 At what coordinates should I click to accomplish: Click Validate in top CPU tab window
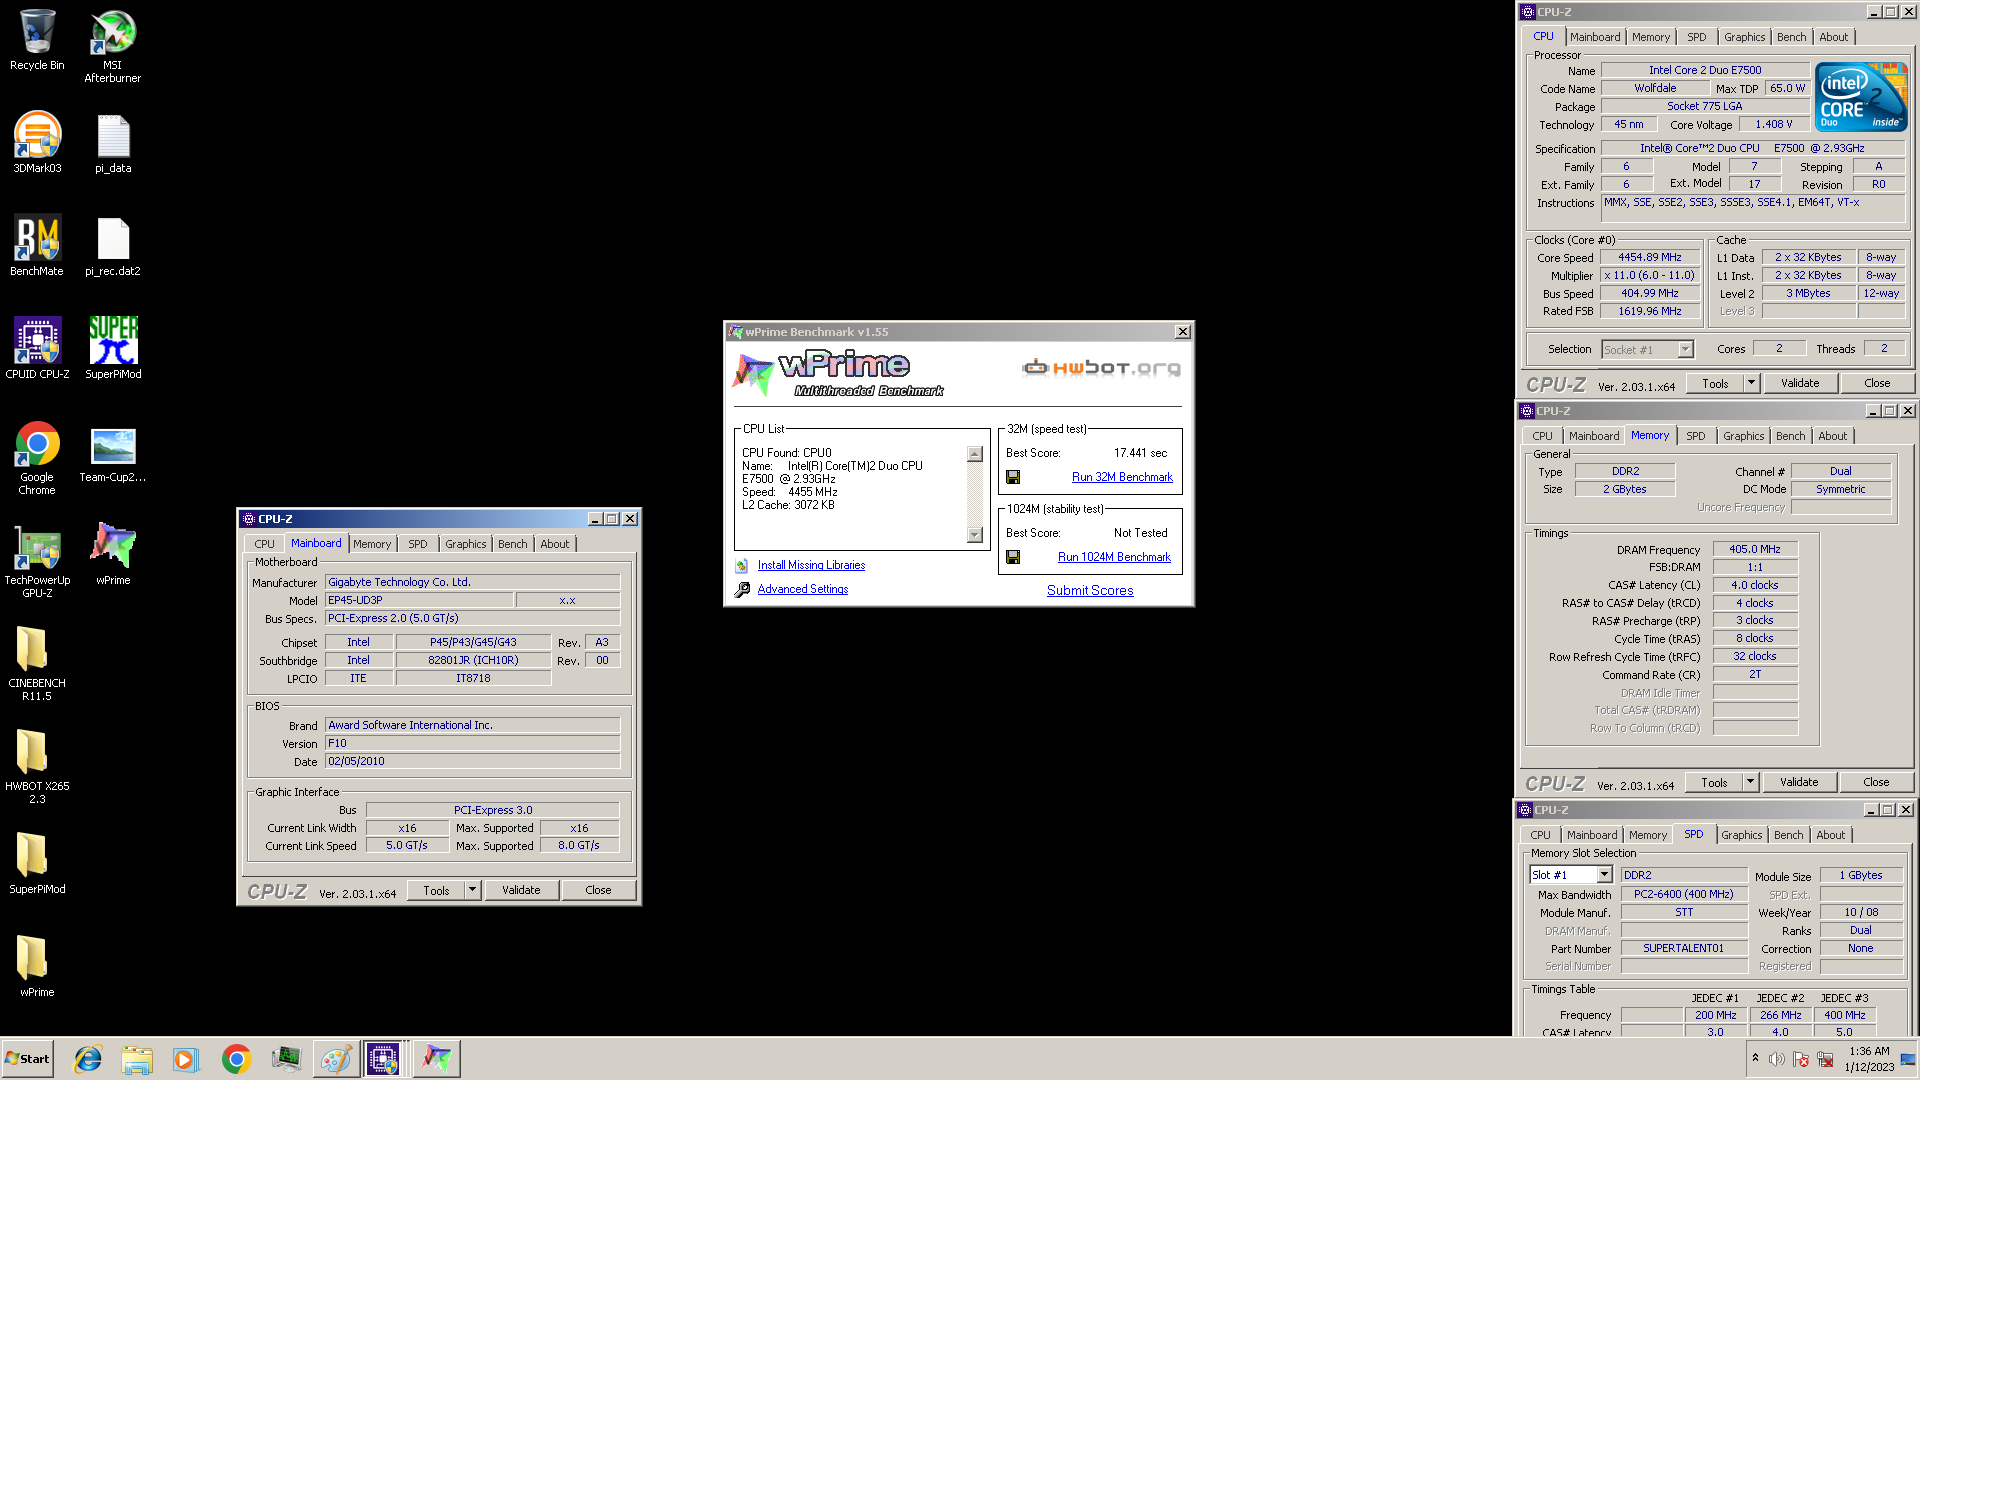(x=1800, y=383)
